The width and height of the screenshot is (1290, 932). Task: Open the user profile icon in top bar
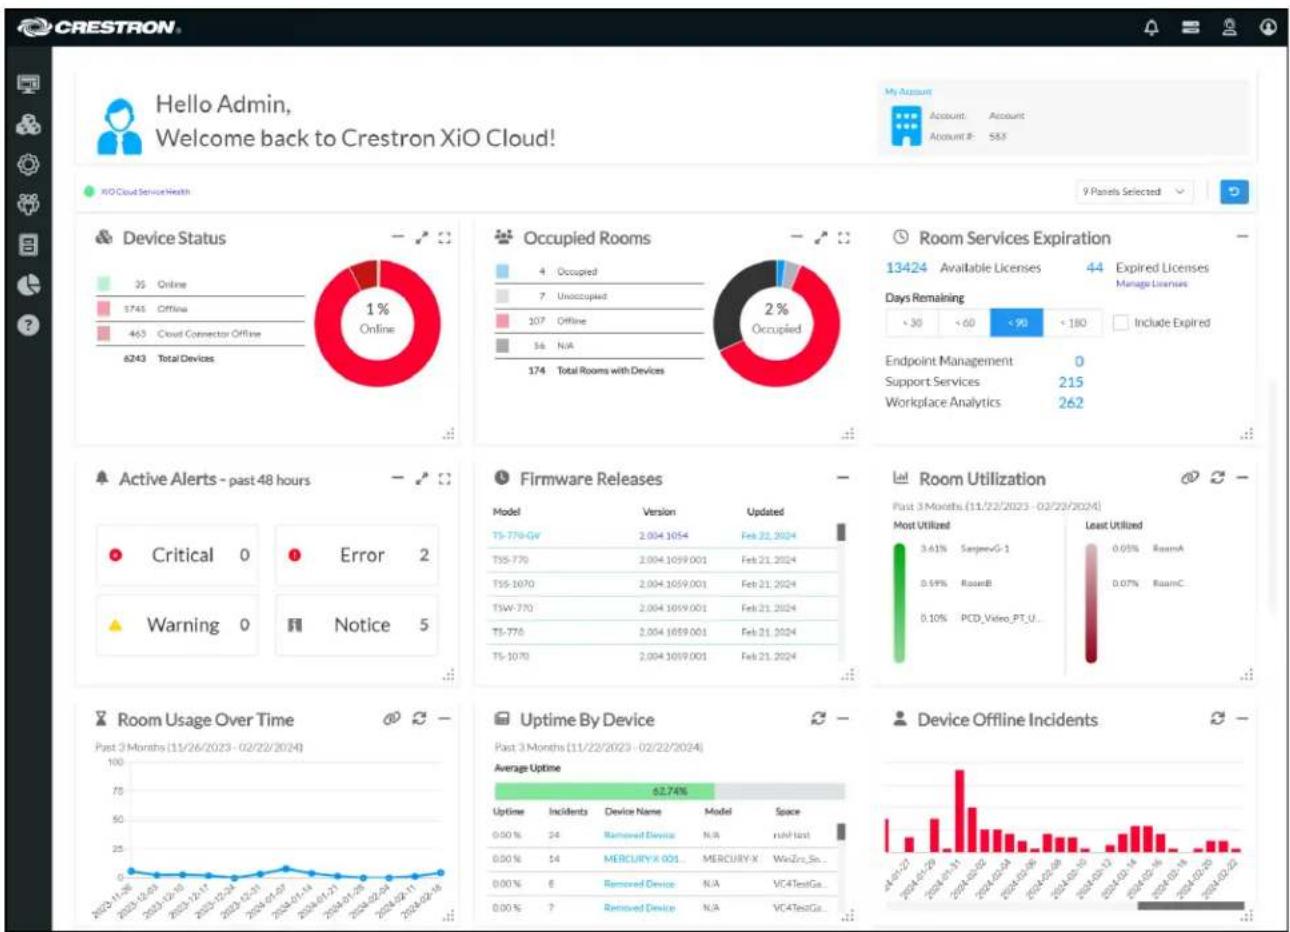[1229, 28]
